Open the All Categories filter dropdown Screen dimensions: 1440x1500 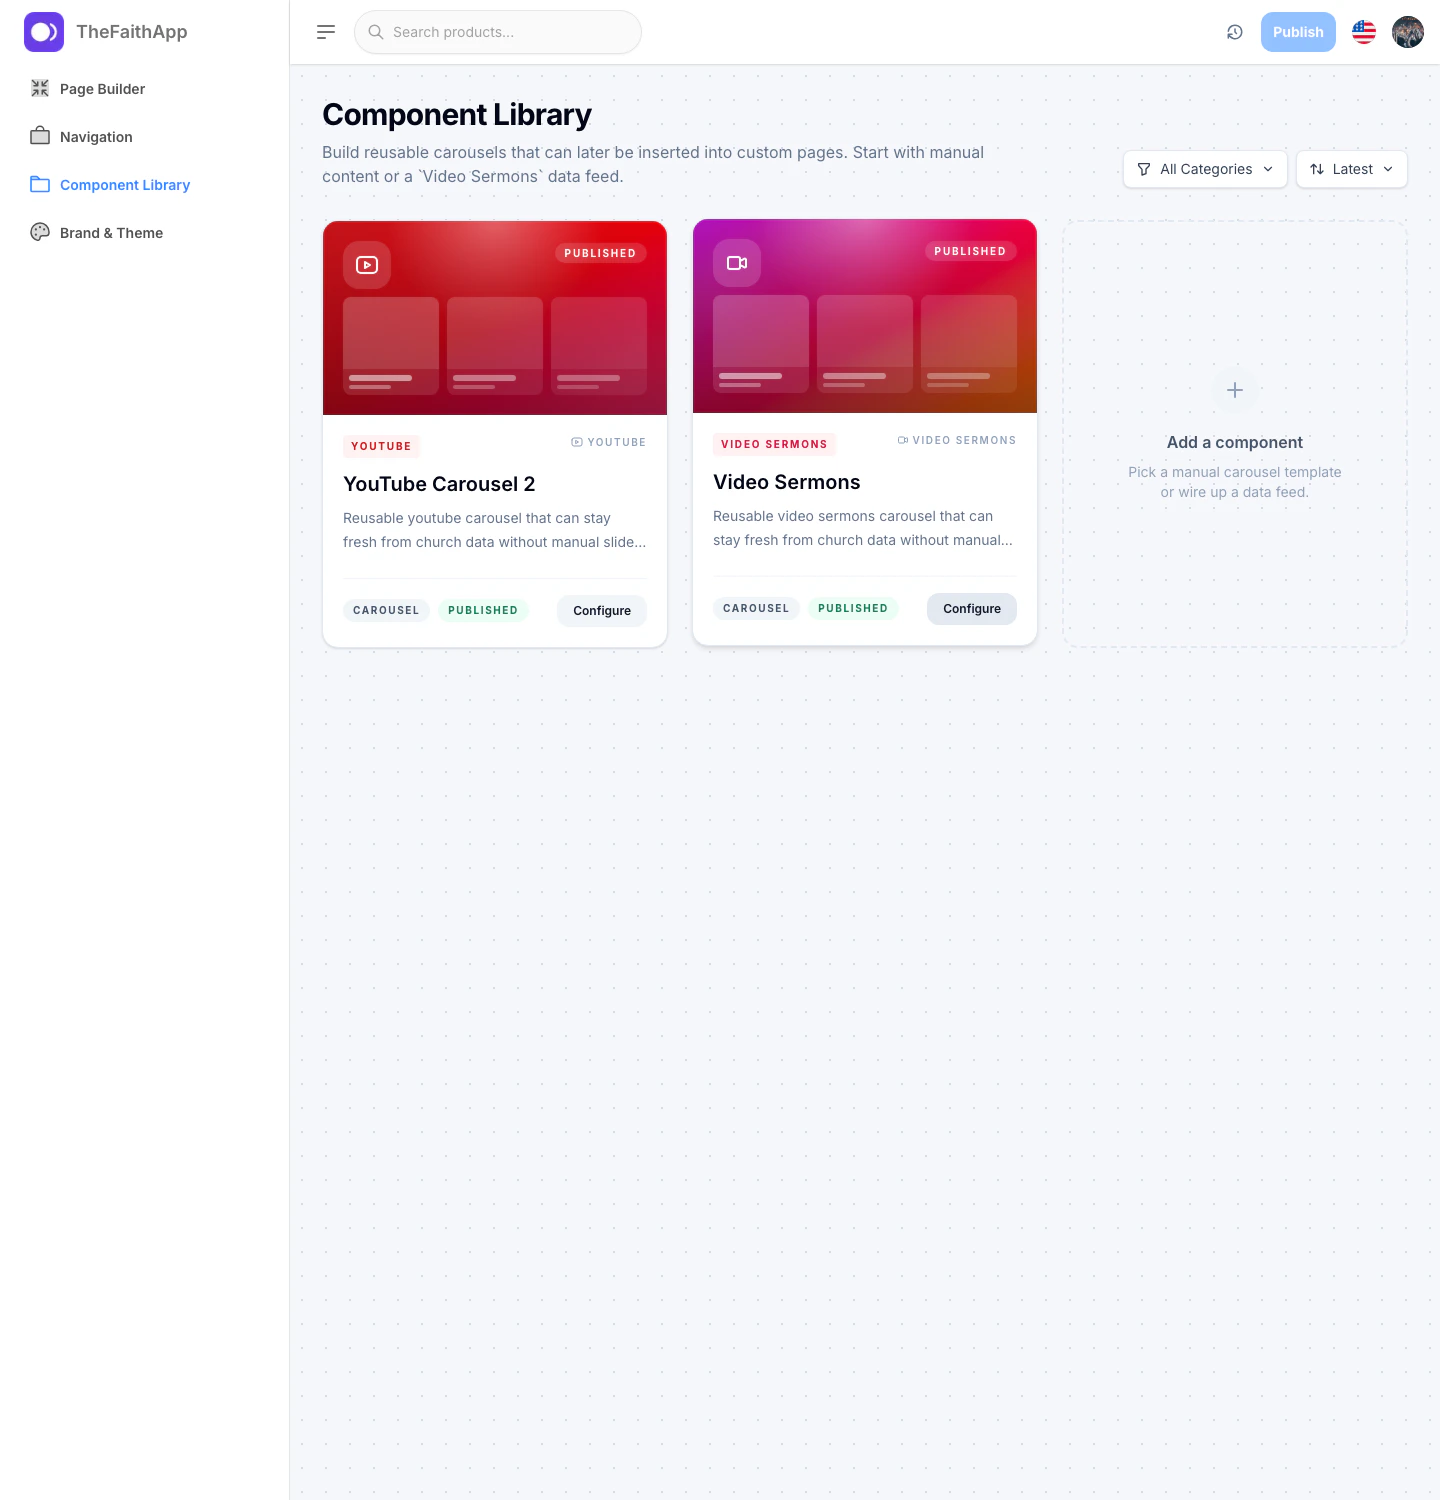1205,169
